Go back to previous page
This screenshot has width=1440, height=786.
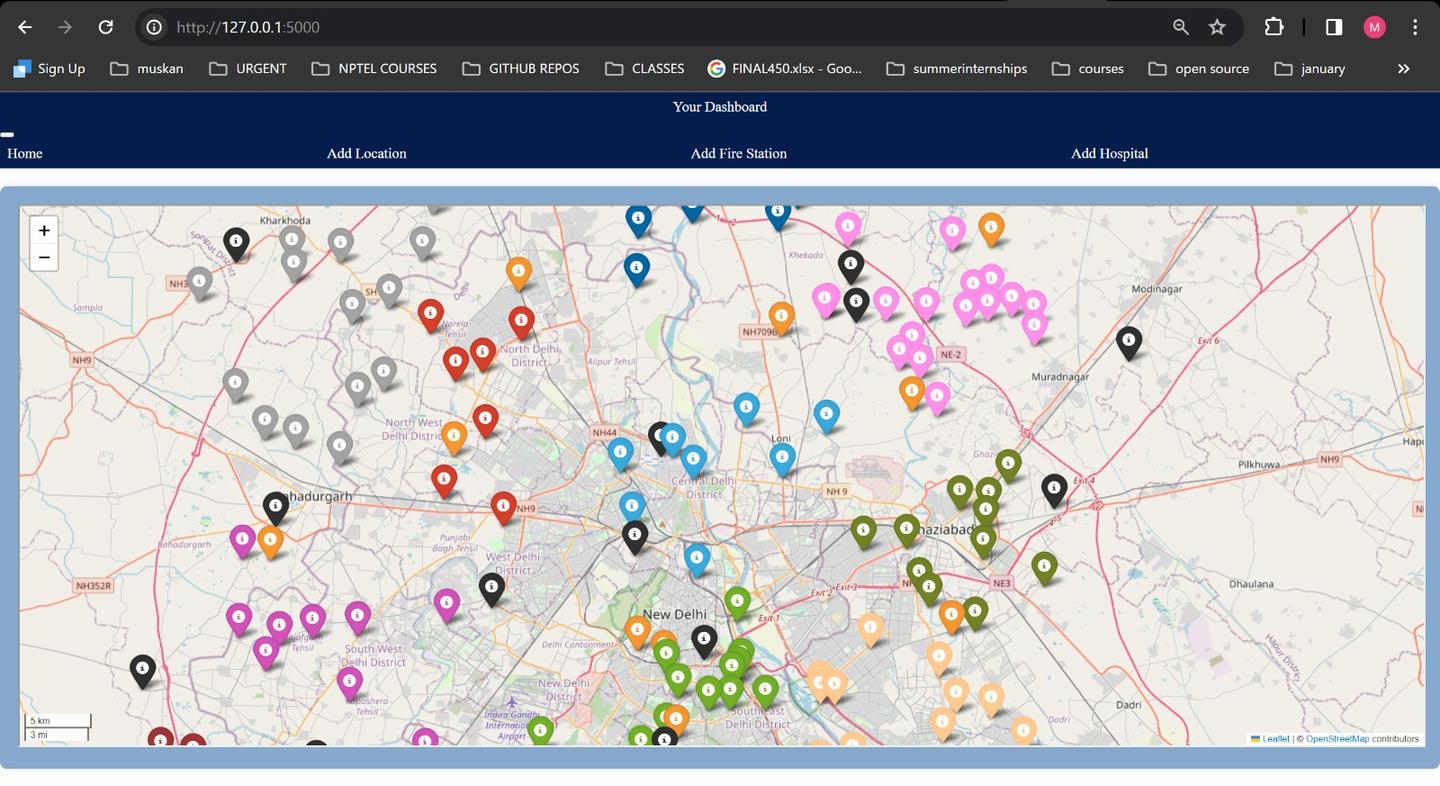click(25, 27)
